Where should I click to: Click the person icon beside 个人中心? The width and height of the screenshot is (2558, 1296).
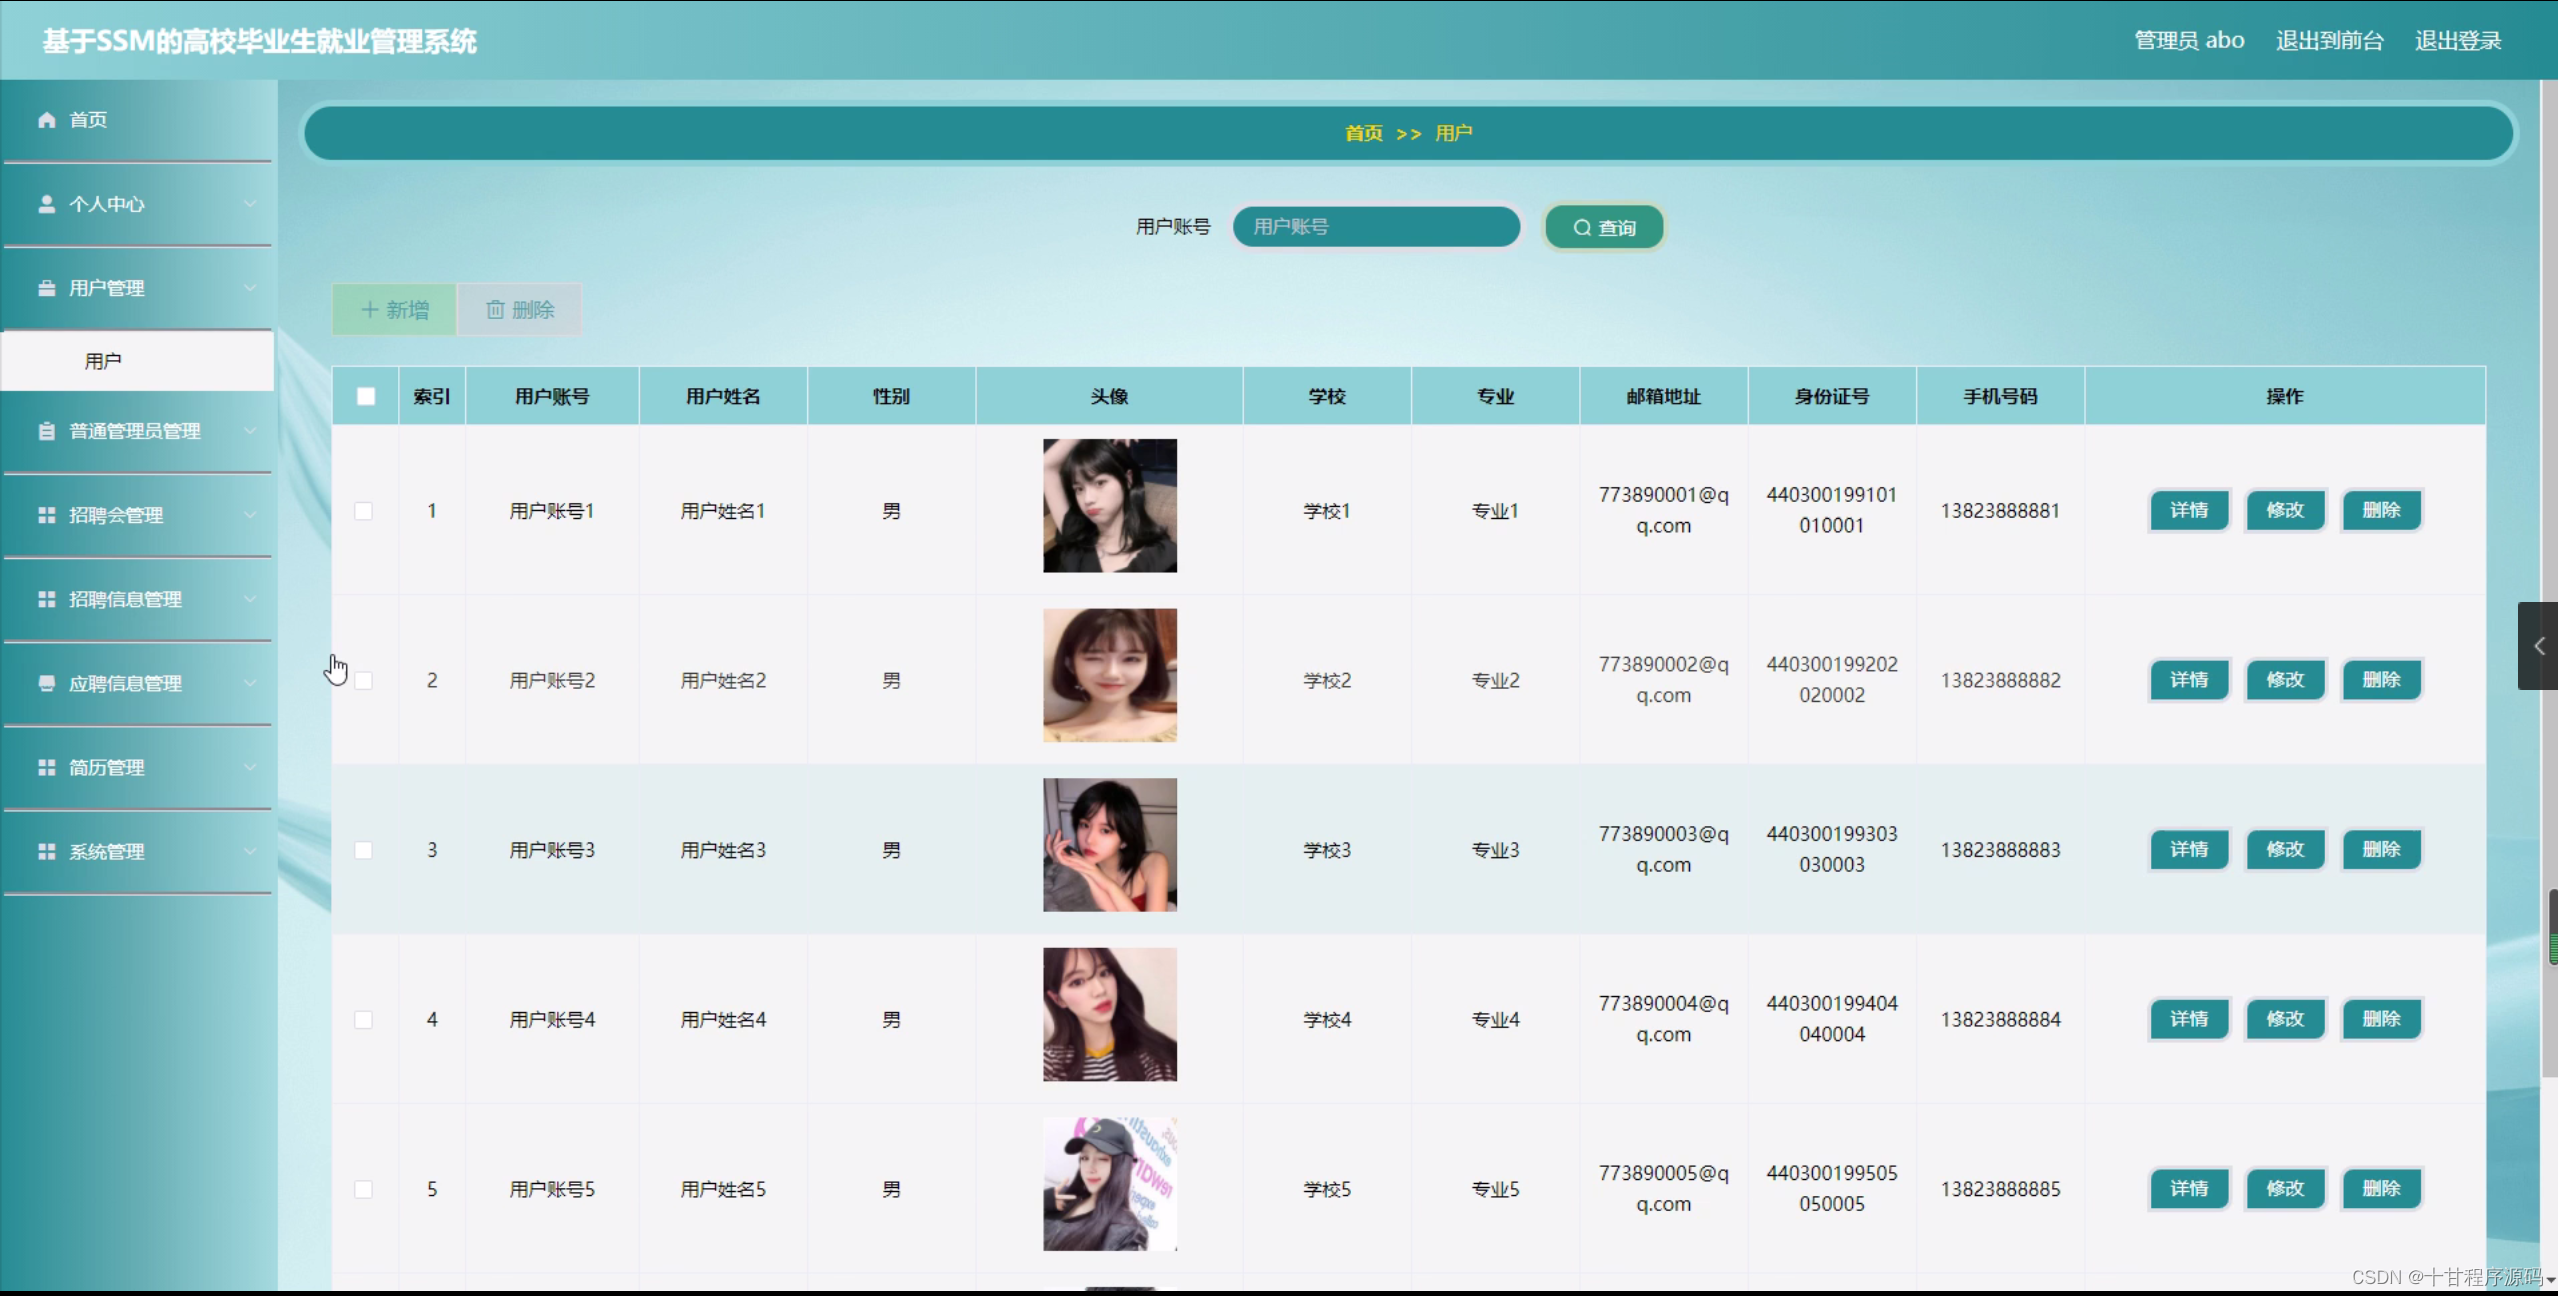point(46,204)
